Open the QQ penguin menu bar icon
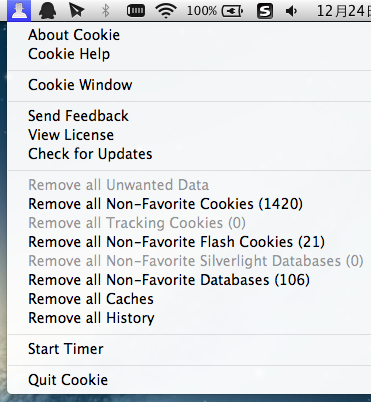The width and height of the screenshot is (371, 402). 48,10
